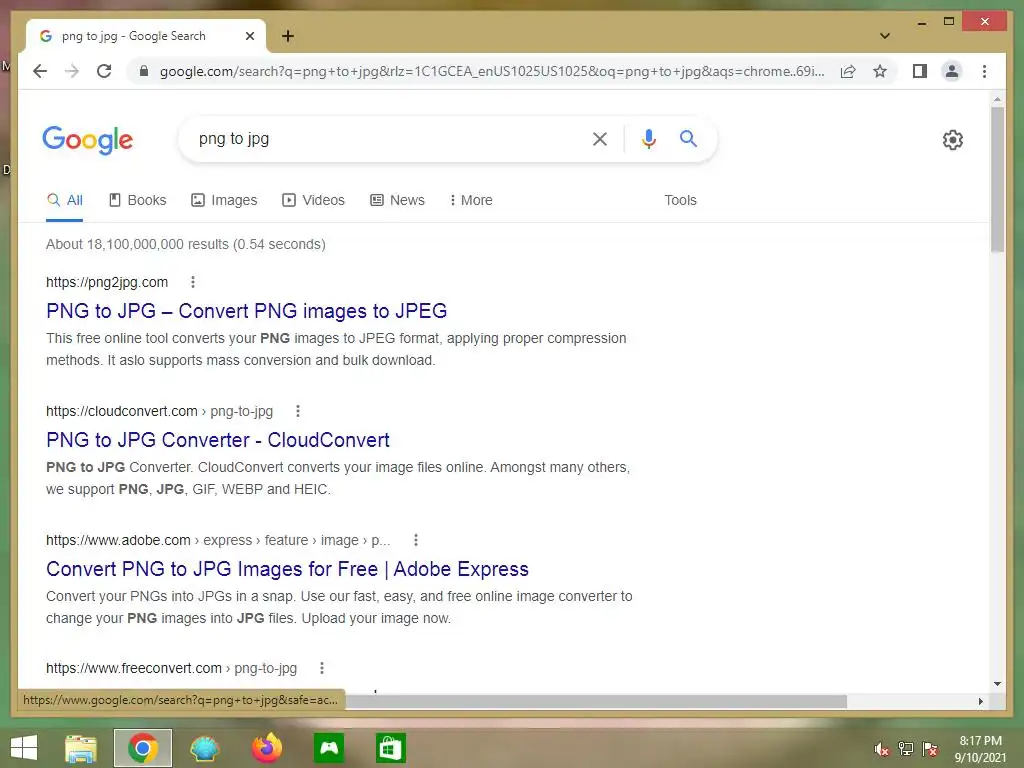The height and width of the screenshot is (768, 1024).
Task: Open options for png2jpg.com result
Action: click(x=192, y=282)
